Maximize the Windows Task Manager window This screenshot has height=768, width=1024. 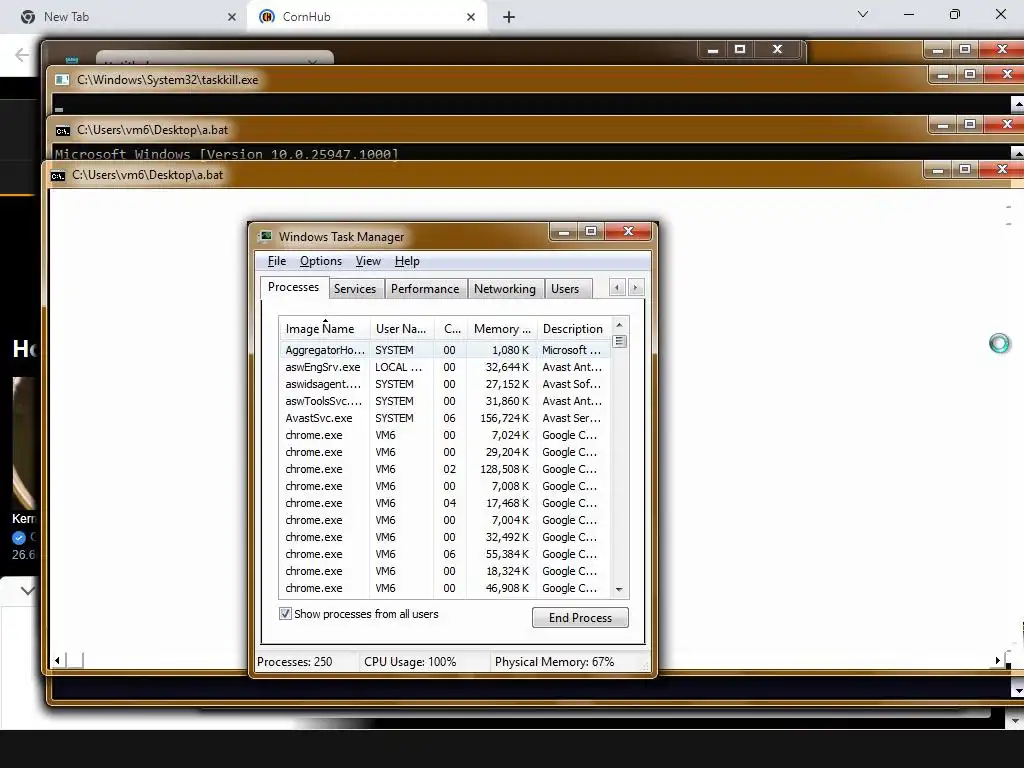591,231
